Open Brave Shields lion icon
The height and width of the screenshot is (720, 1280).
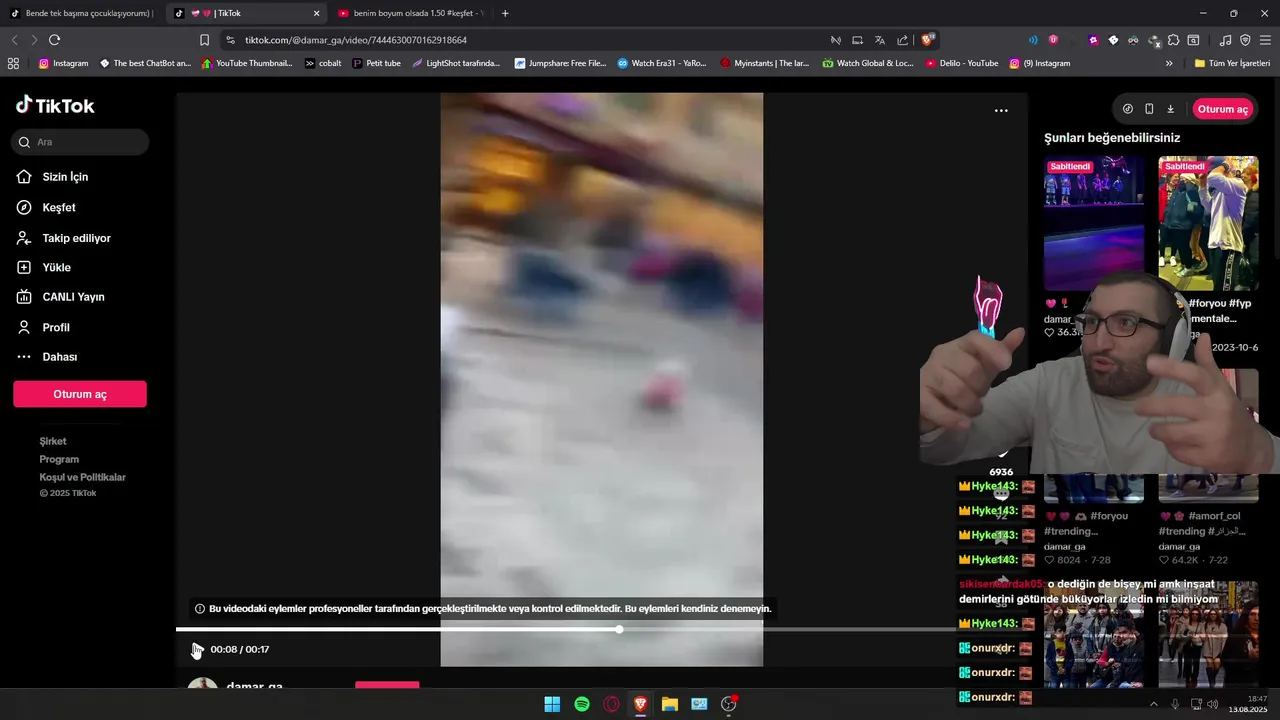[x=927, y=40]
